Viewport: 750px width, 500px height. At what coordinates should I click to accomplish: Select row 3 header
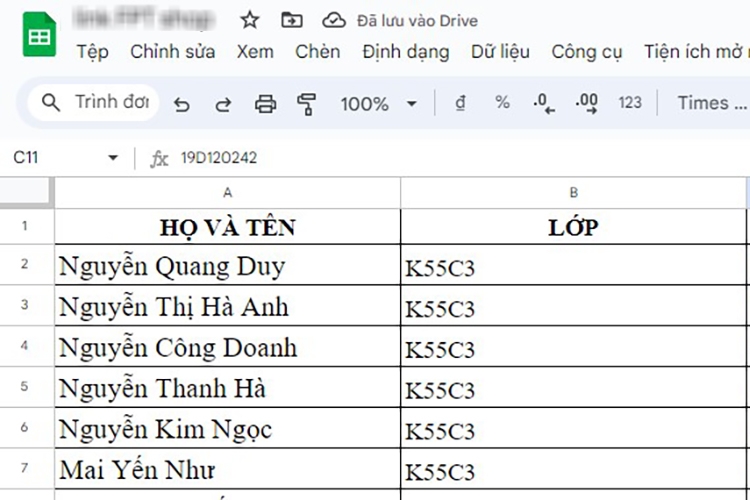click(27, 306)
